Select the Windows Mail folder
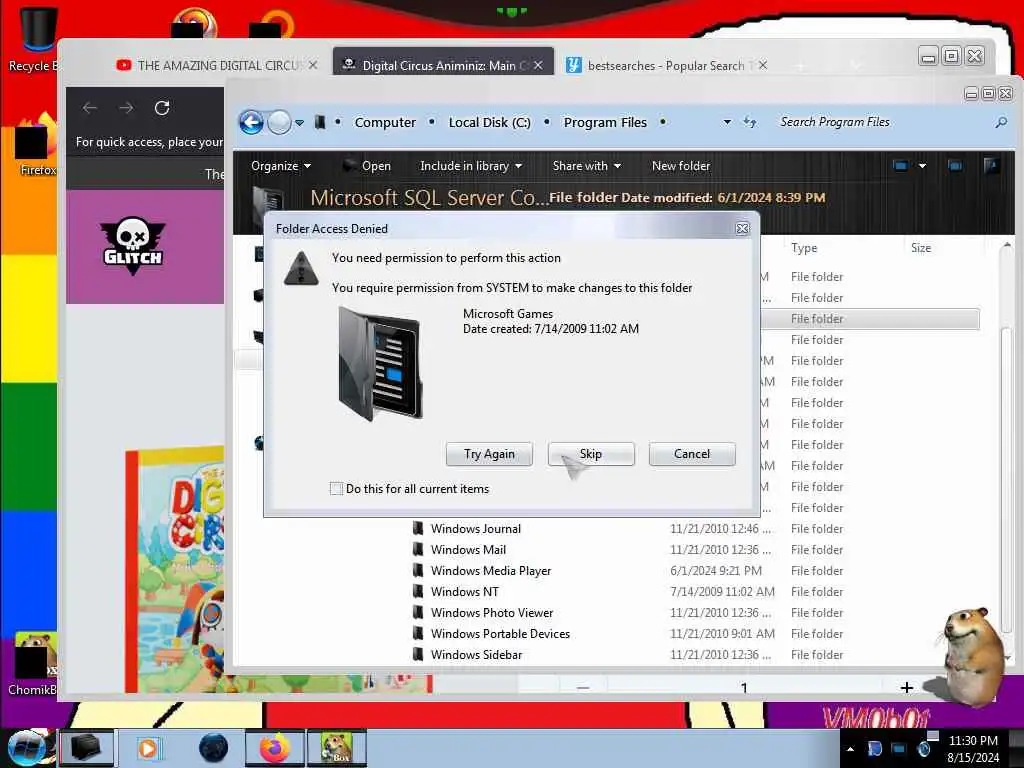 coord(468,549)
